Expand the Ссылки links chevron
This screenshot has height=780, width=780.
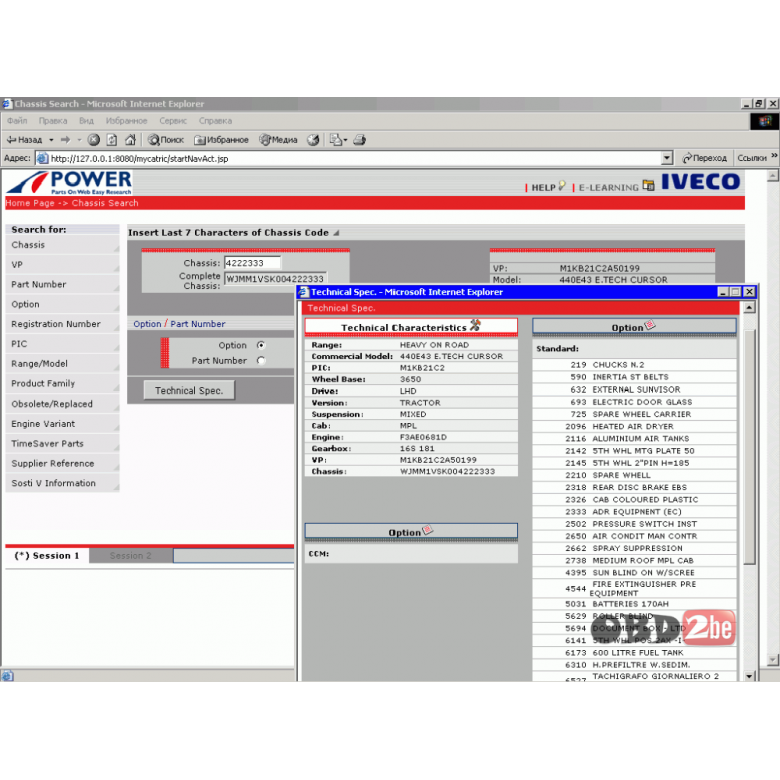coord(774,157)
